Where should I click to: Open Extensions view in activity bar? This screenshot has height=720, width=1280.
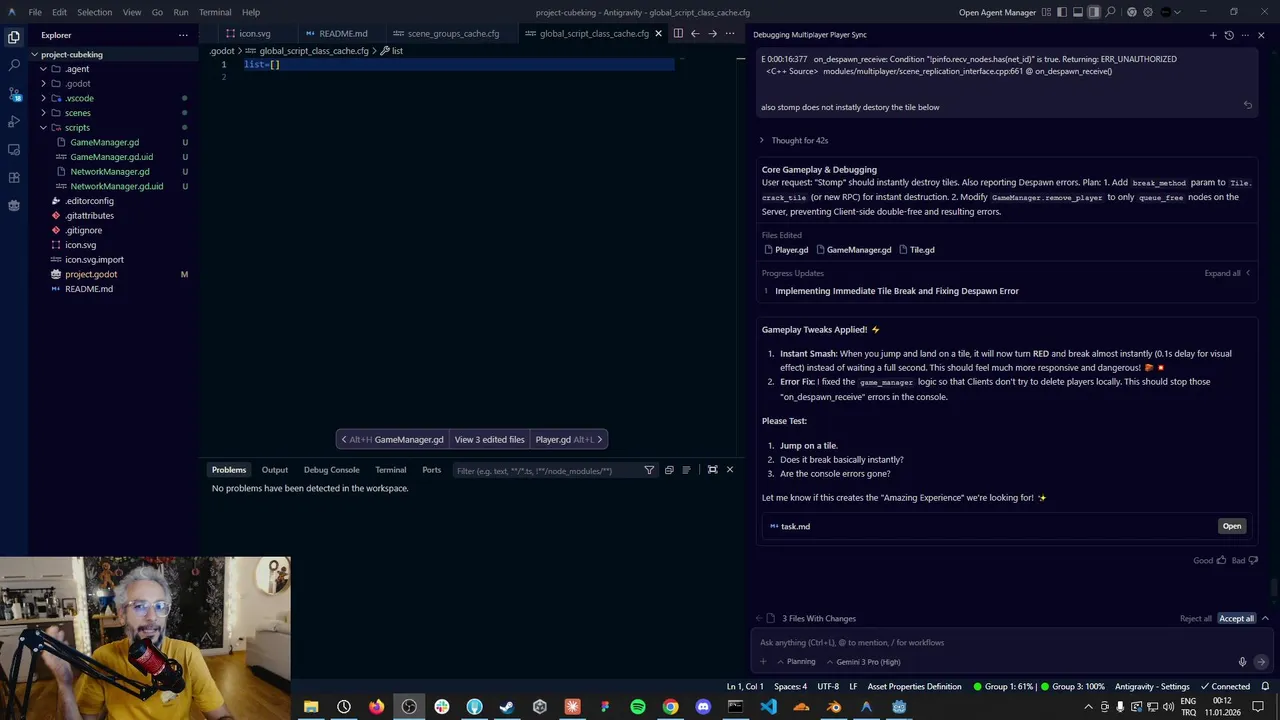pos(14,177)
